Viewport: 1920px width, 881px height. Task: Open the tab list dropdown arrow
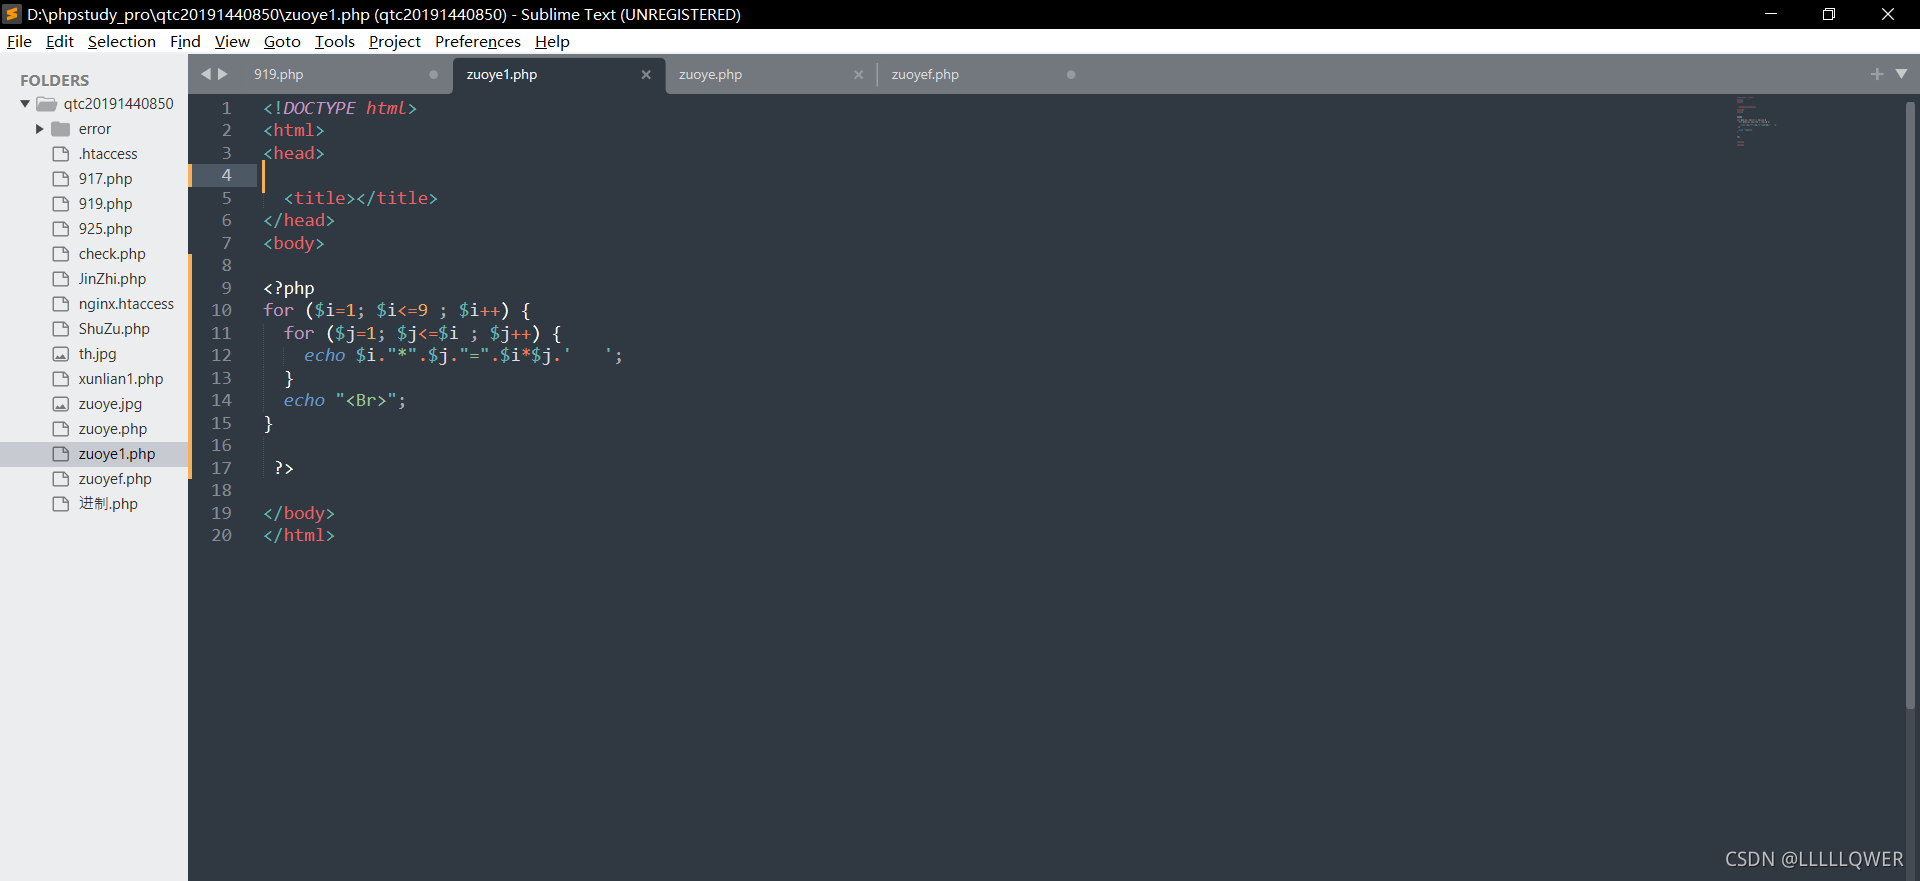pyautogui.click(x=1901, y=74)
